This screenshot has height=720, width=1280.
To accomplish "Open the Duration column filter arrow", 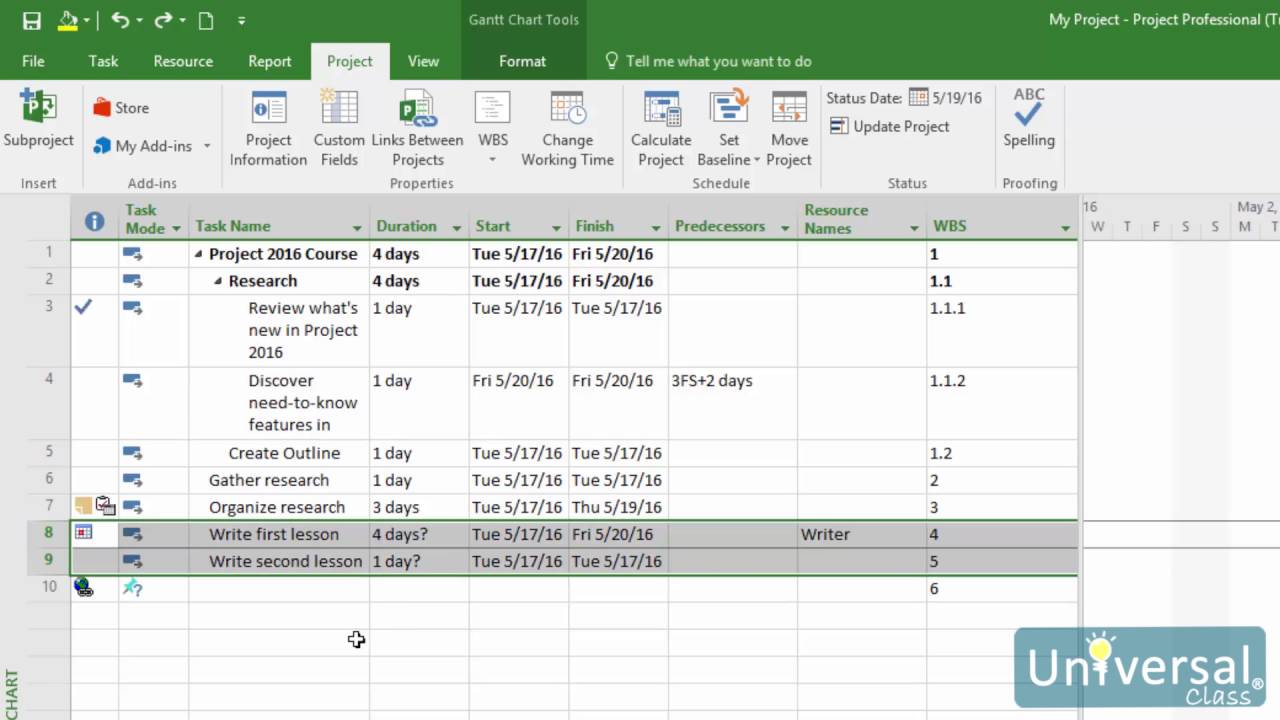I will click(x=457, y=228).
